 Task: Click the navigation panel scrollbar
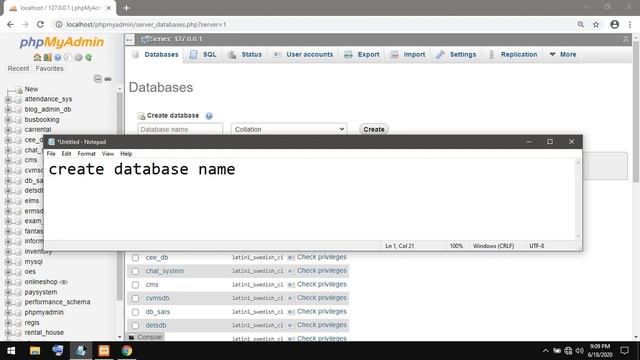pos(119,196)
